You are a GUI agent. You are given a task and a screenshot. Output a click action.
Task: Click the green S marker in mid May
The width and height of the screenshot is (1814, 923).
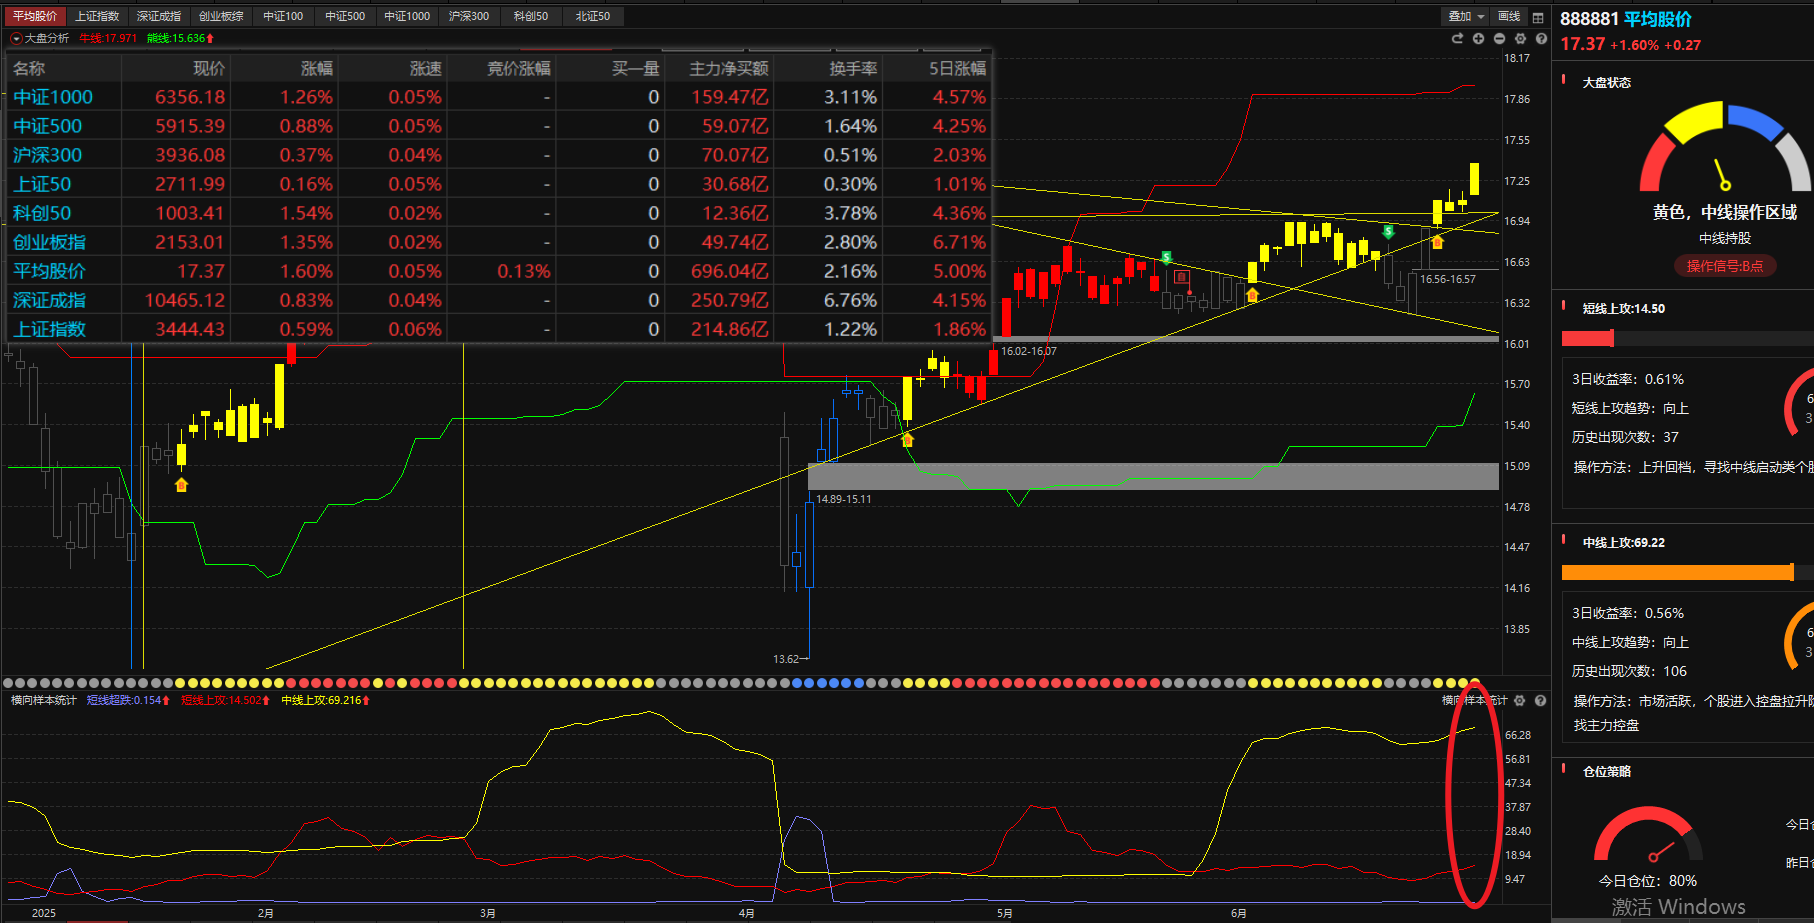click(1166, 258)
